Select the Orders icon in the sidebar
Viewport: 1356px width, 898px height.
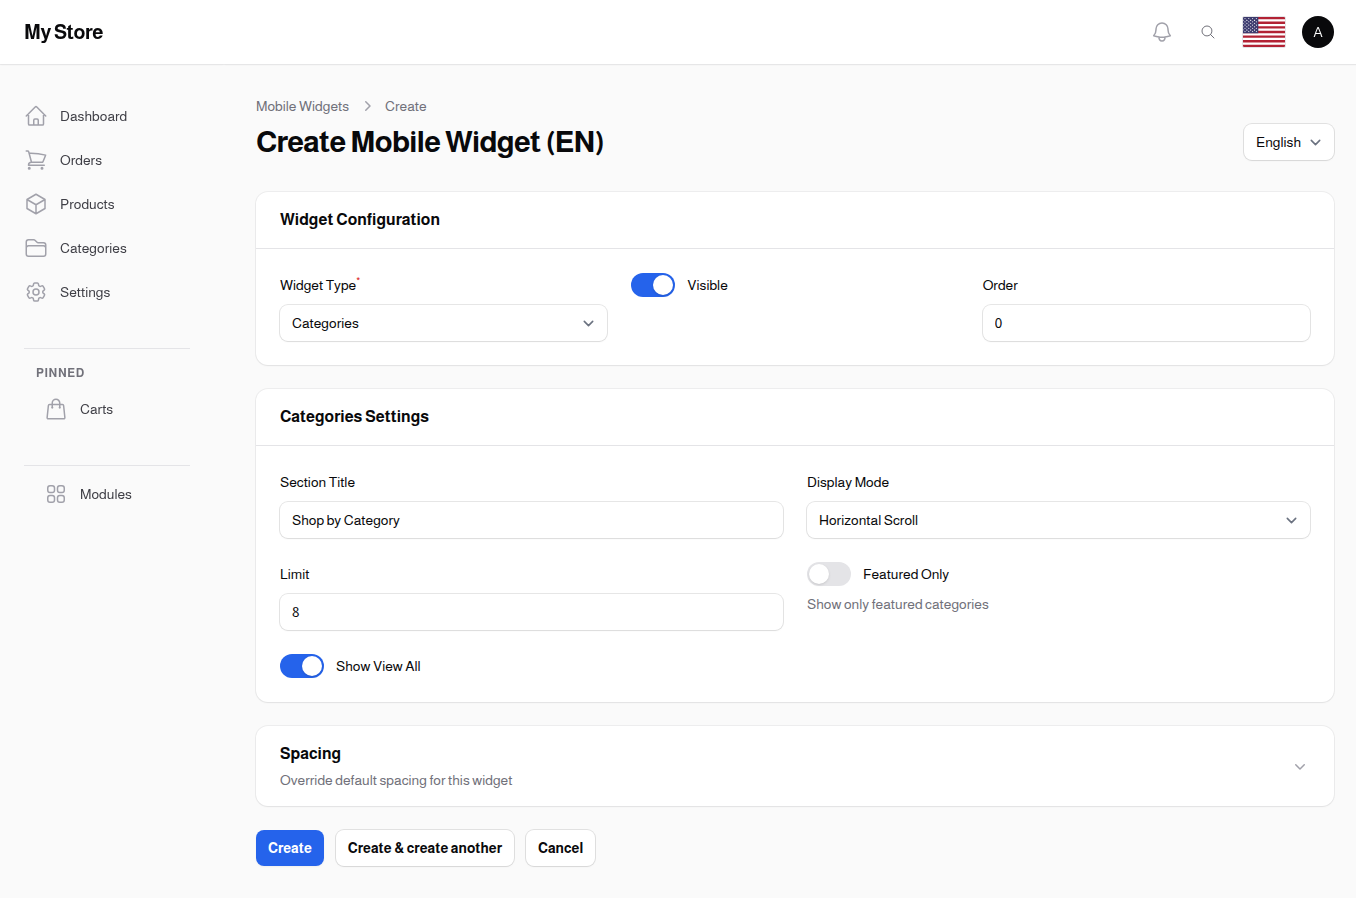click(36, 160)
